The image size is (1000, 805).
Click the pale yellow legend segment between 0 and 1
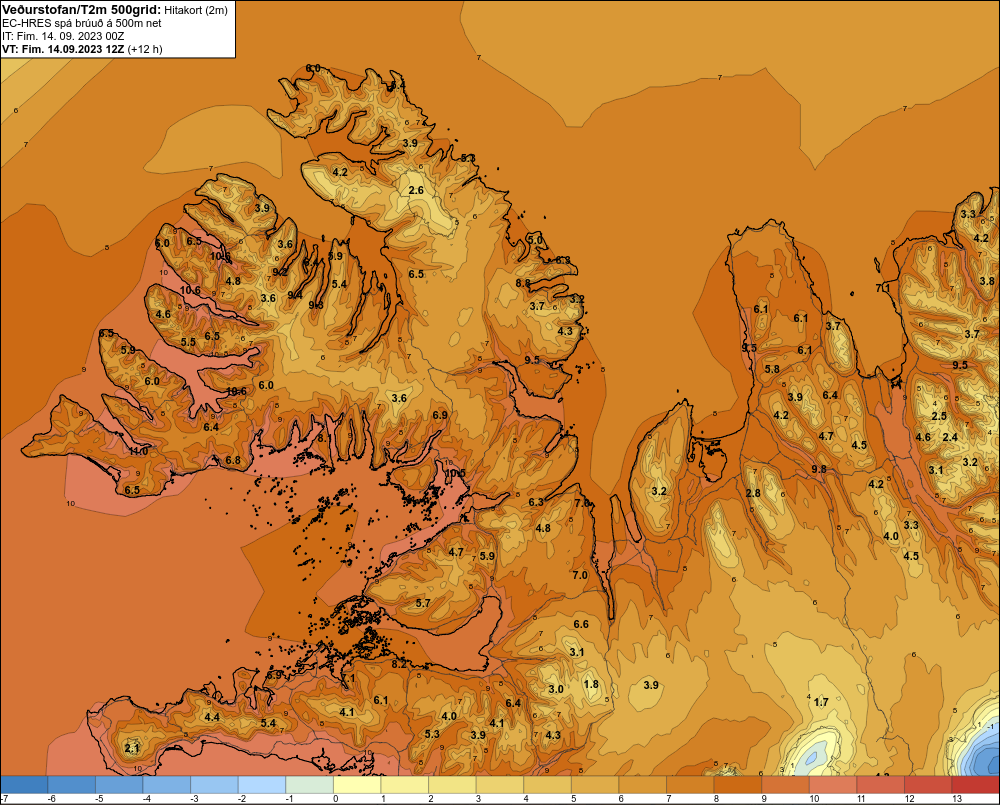click(357, 785)
